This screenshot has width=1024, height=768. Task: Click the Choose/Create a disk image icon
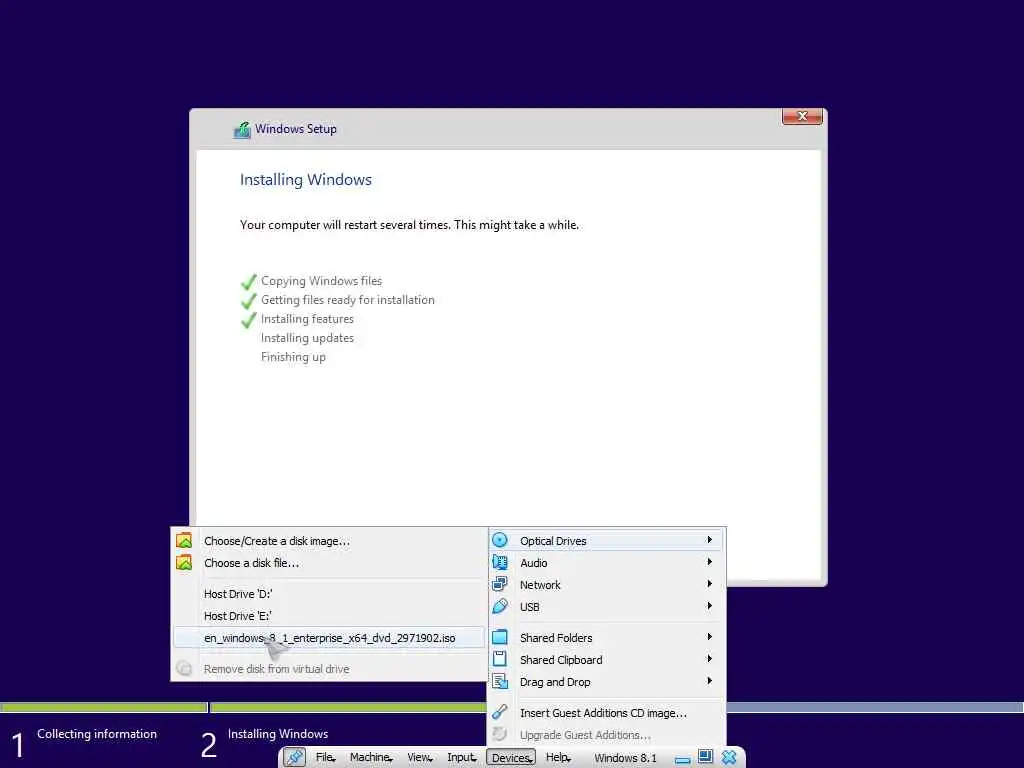(x=184, y=540)
